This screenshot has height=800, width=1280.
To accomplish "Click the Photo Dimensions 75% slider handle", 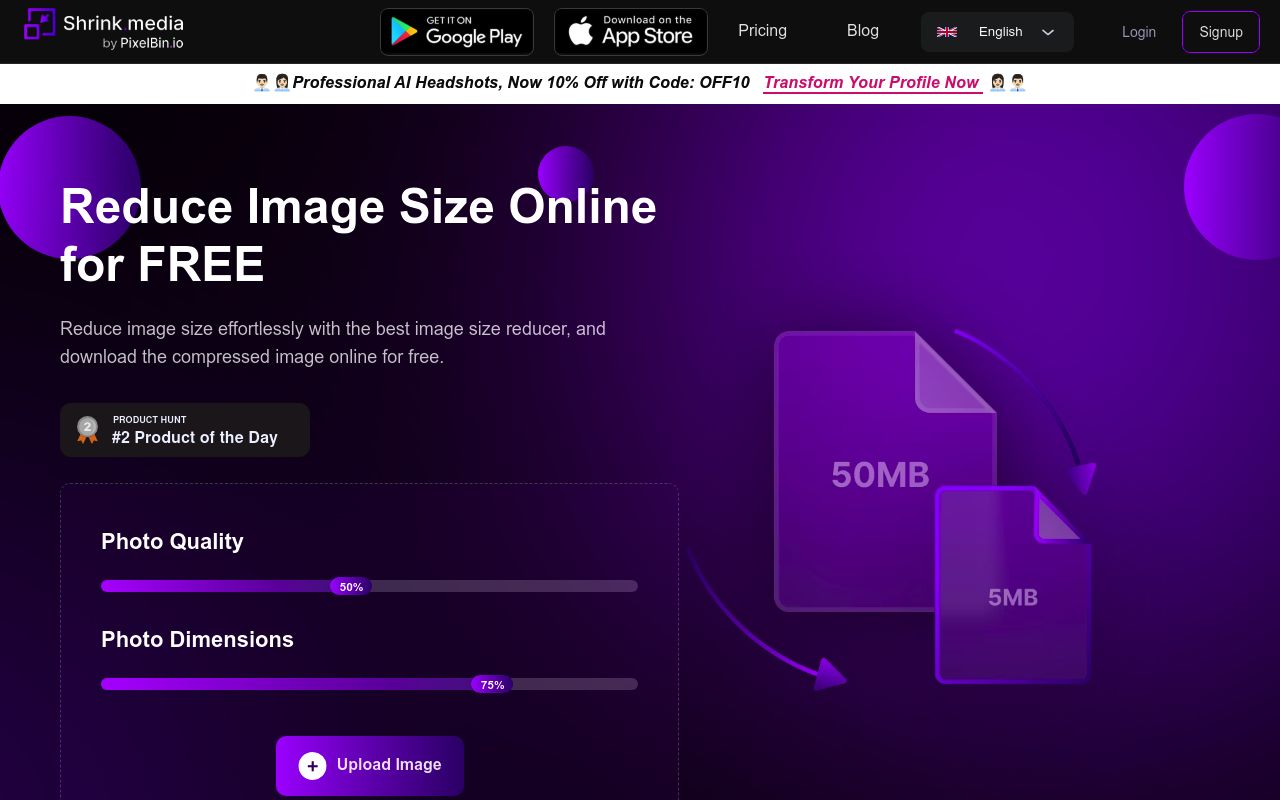I will pyautogui.click(x=492, y=685).
